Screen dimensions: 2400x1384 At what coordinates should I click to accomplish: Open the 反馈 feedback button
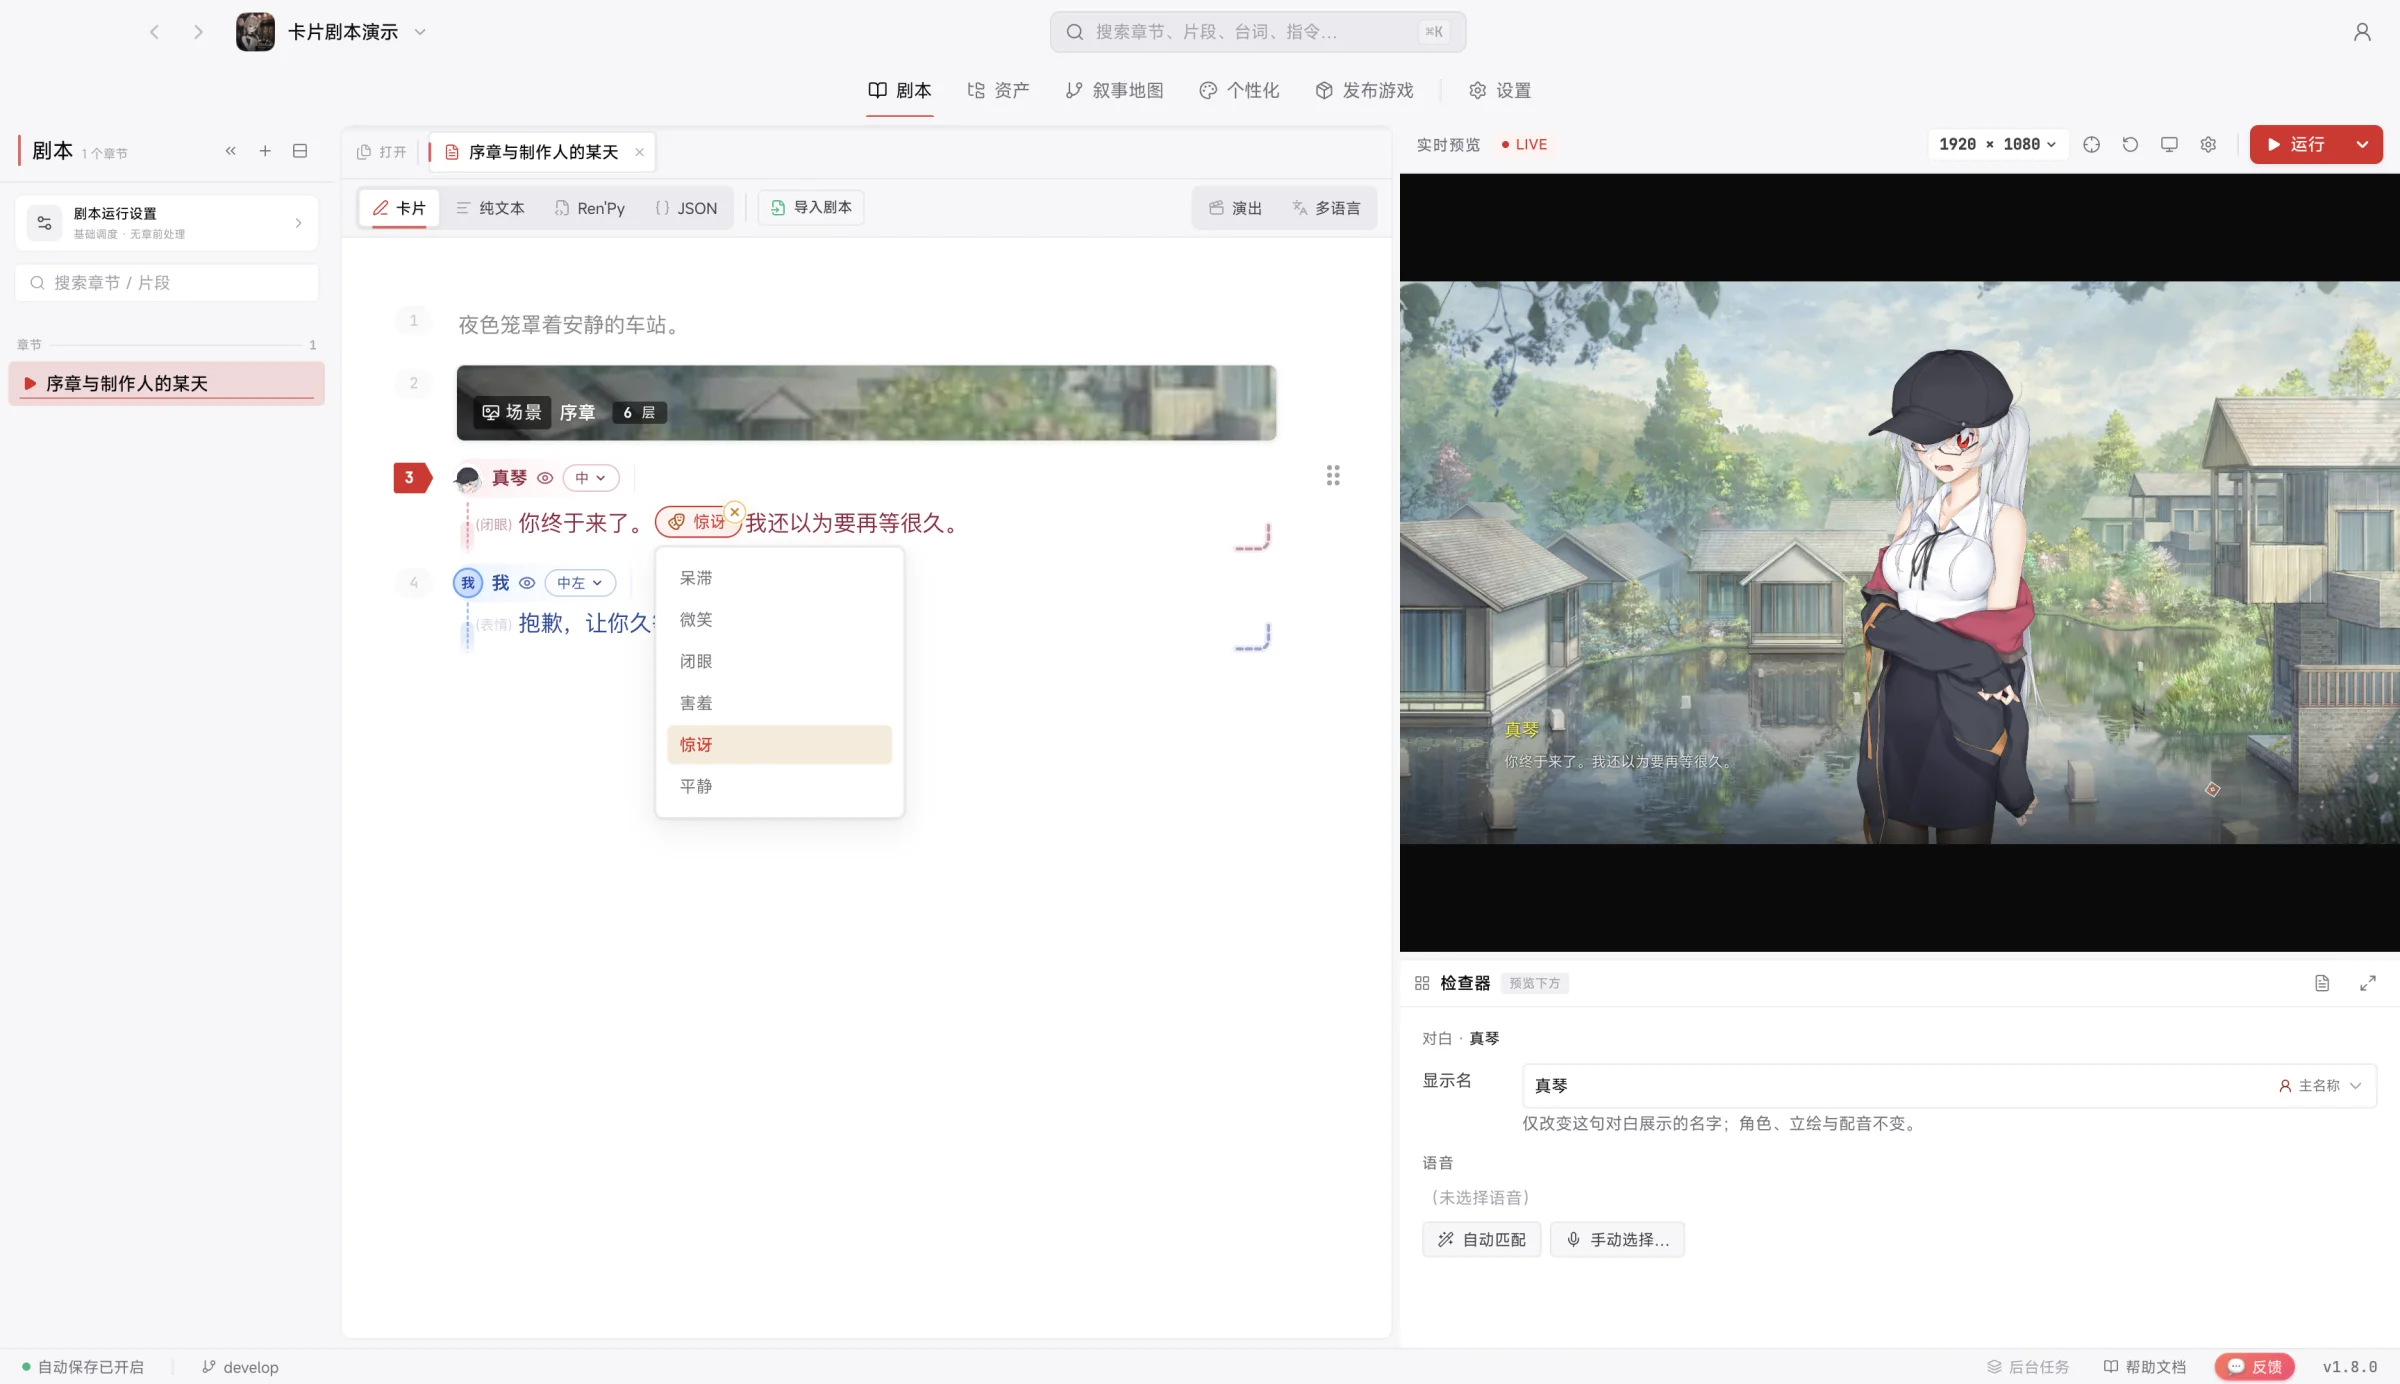coord(2255,1367)
